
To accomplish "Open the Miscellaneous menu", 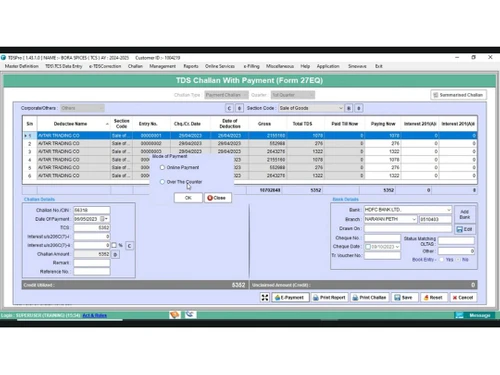I will tap(280, 66).
